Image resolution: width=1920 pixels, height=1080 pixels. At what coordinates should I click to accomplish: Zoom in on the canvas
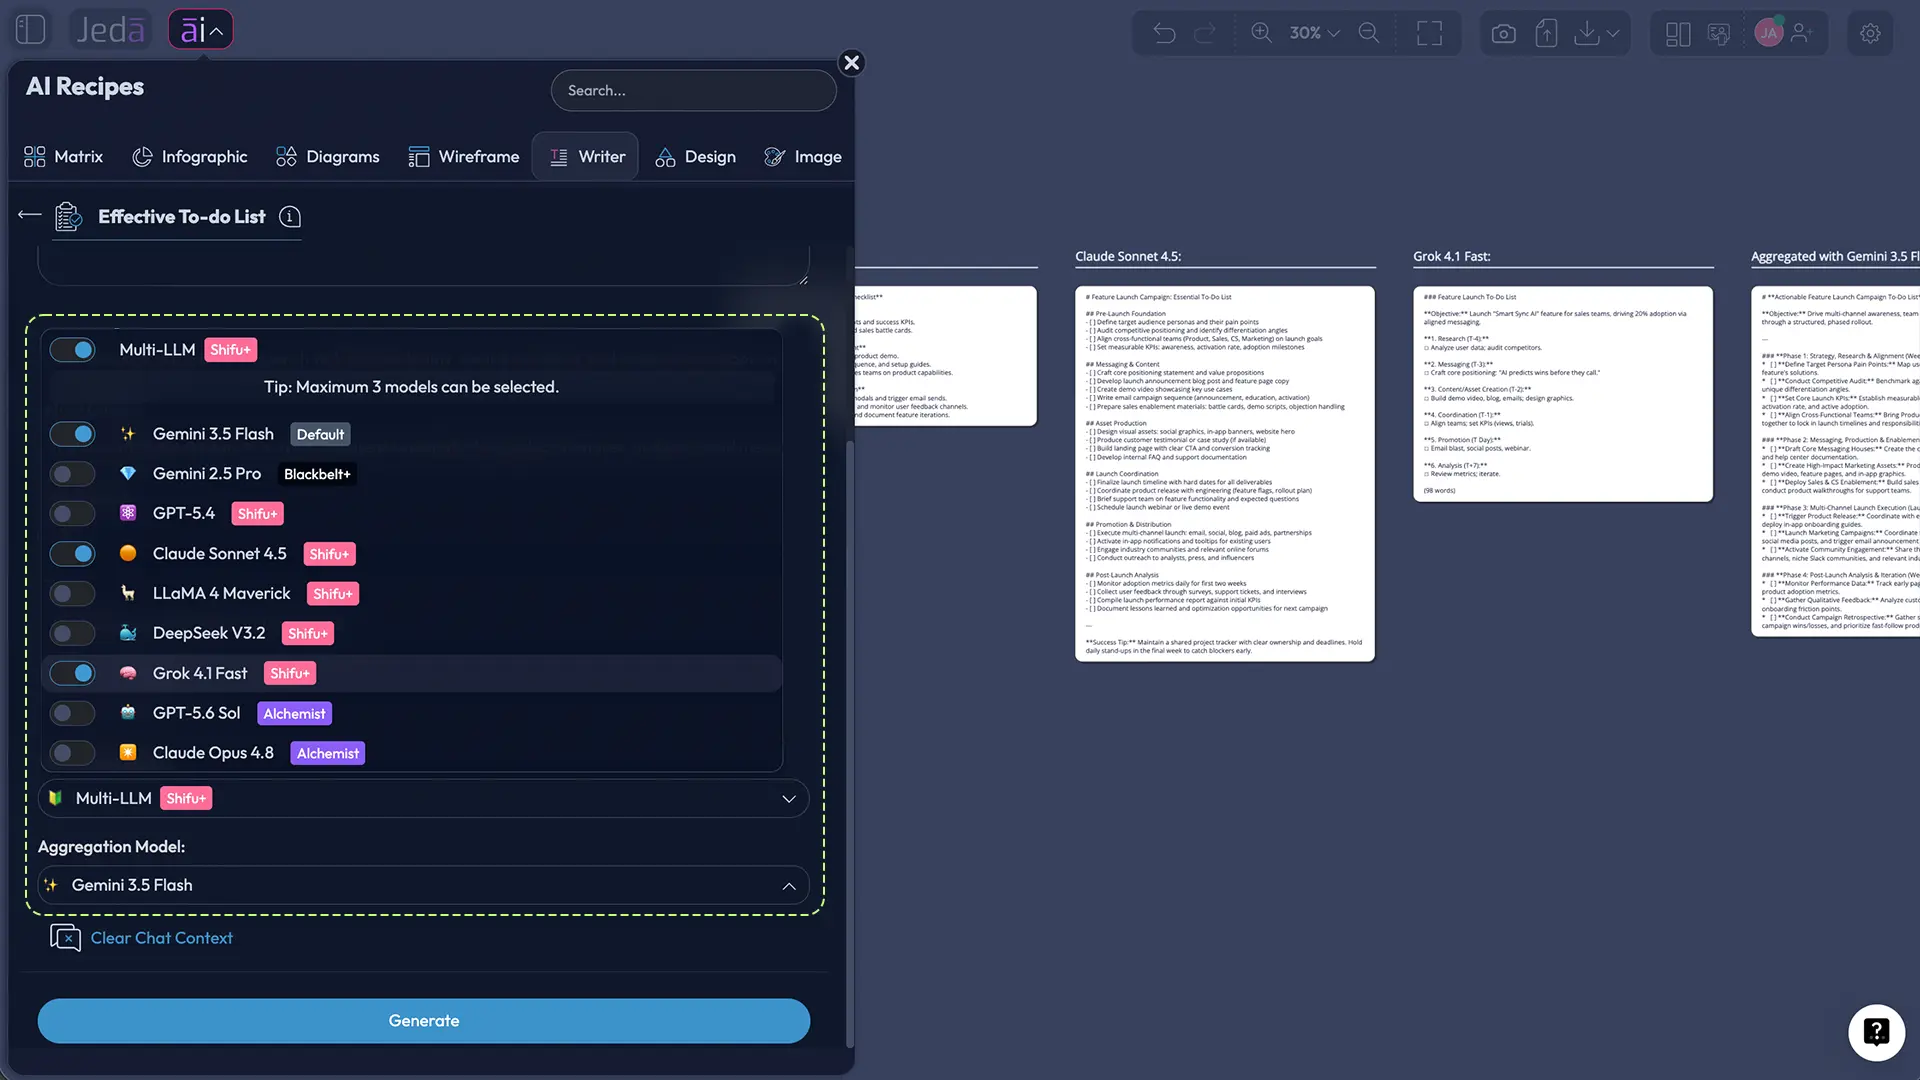point(1262,33)
